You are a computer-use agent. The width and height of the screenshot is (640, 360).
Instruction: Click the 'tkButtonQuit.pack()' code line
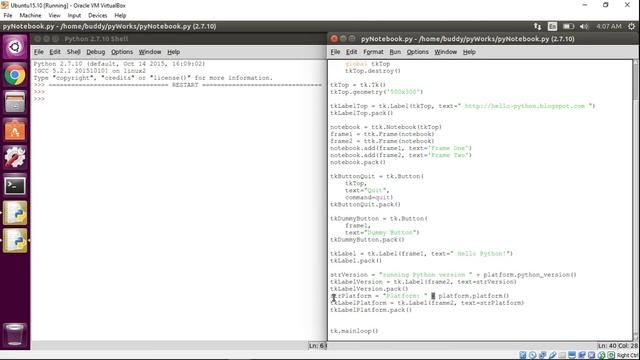pyautogui.click(x=365, y=204)
